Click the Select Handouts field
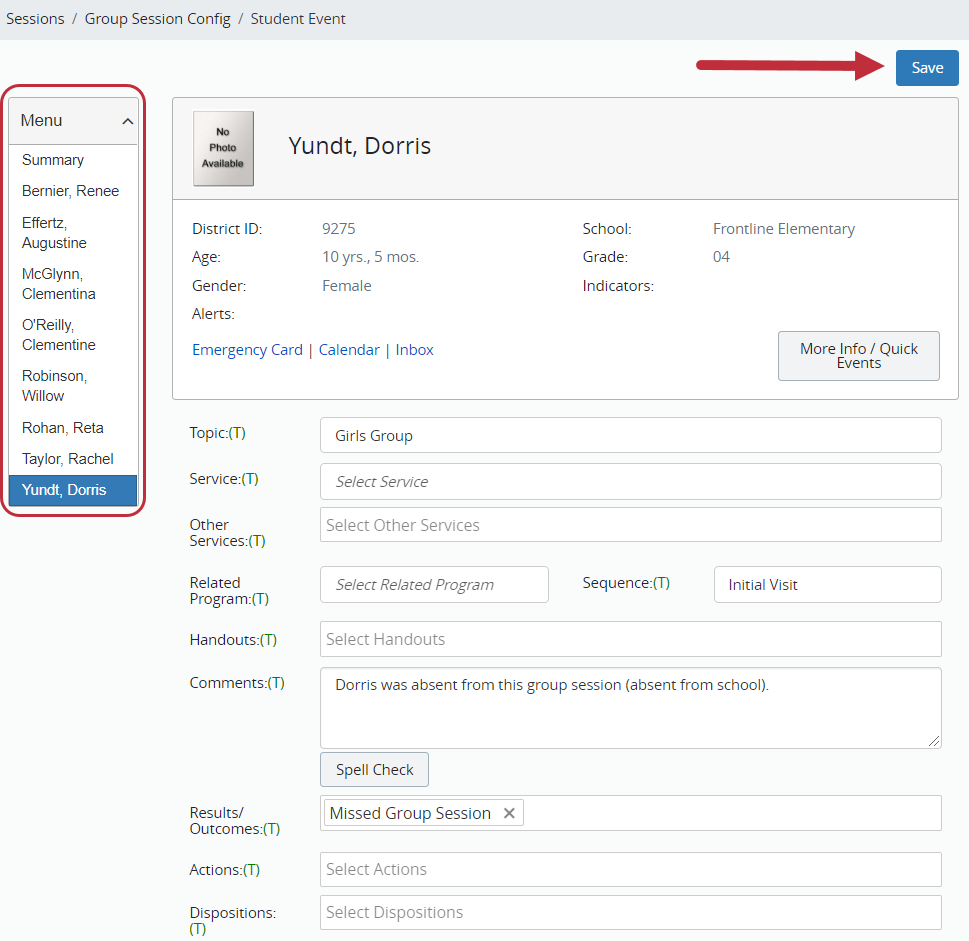The width and height of the screenshot is (969, 941). point(630,639)
